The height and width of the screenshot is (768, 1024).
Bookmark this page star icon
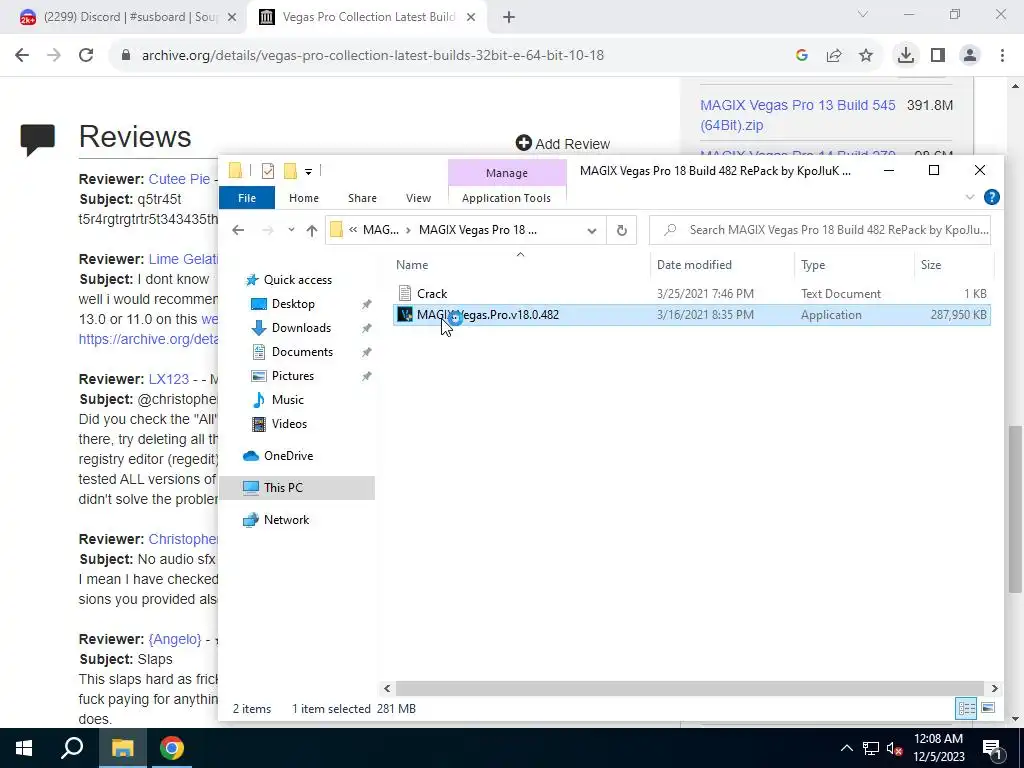[x=866, y=56]
